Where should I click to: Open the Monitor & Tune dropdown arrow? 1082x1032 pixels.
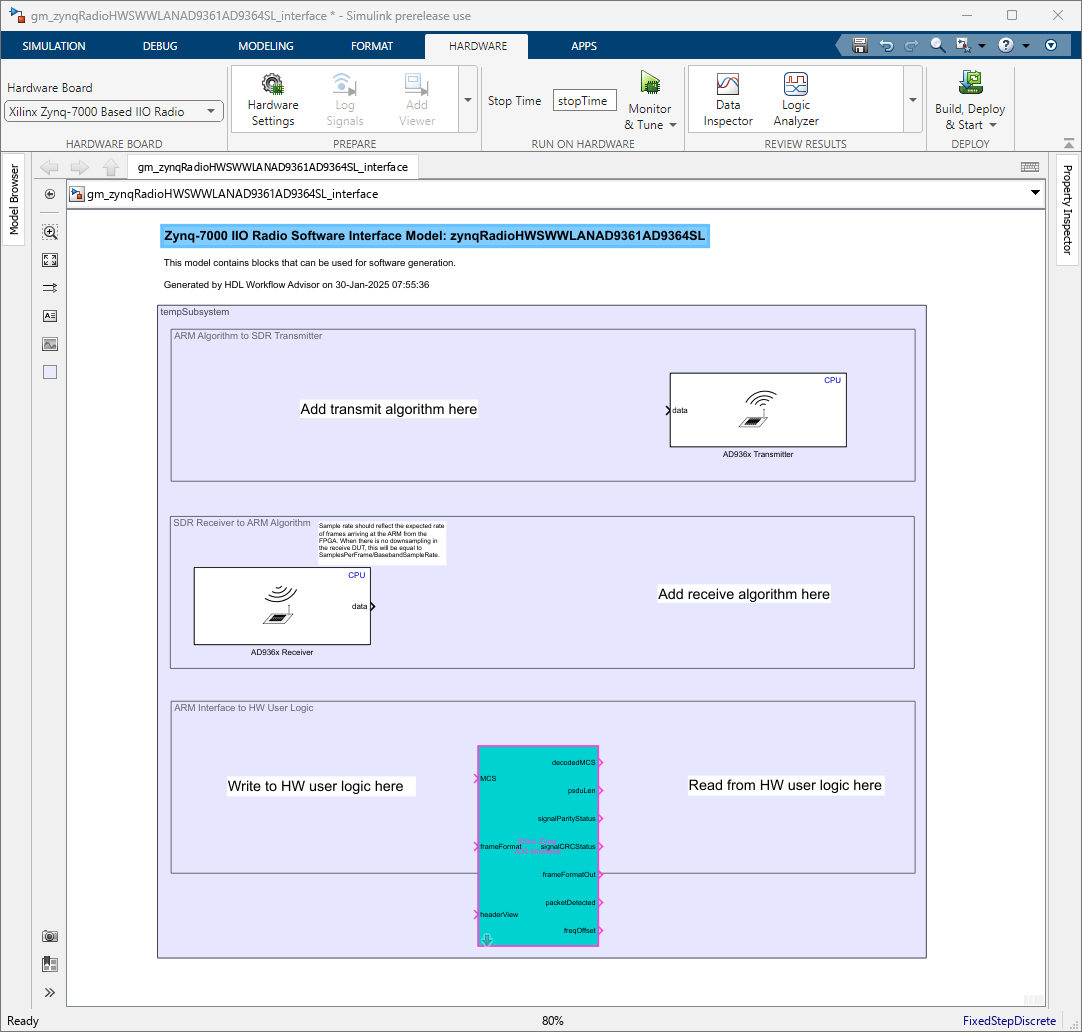(673, 126)
